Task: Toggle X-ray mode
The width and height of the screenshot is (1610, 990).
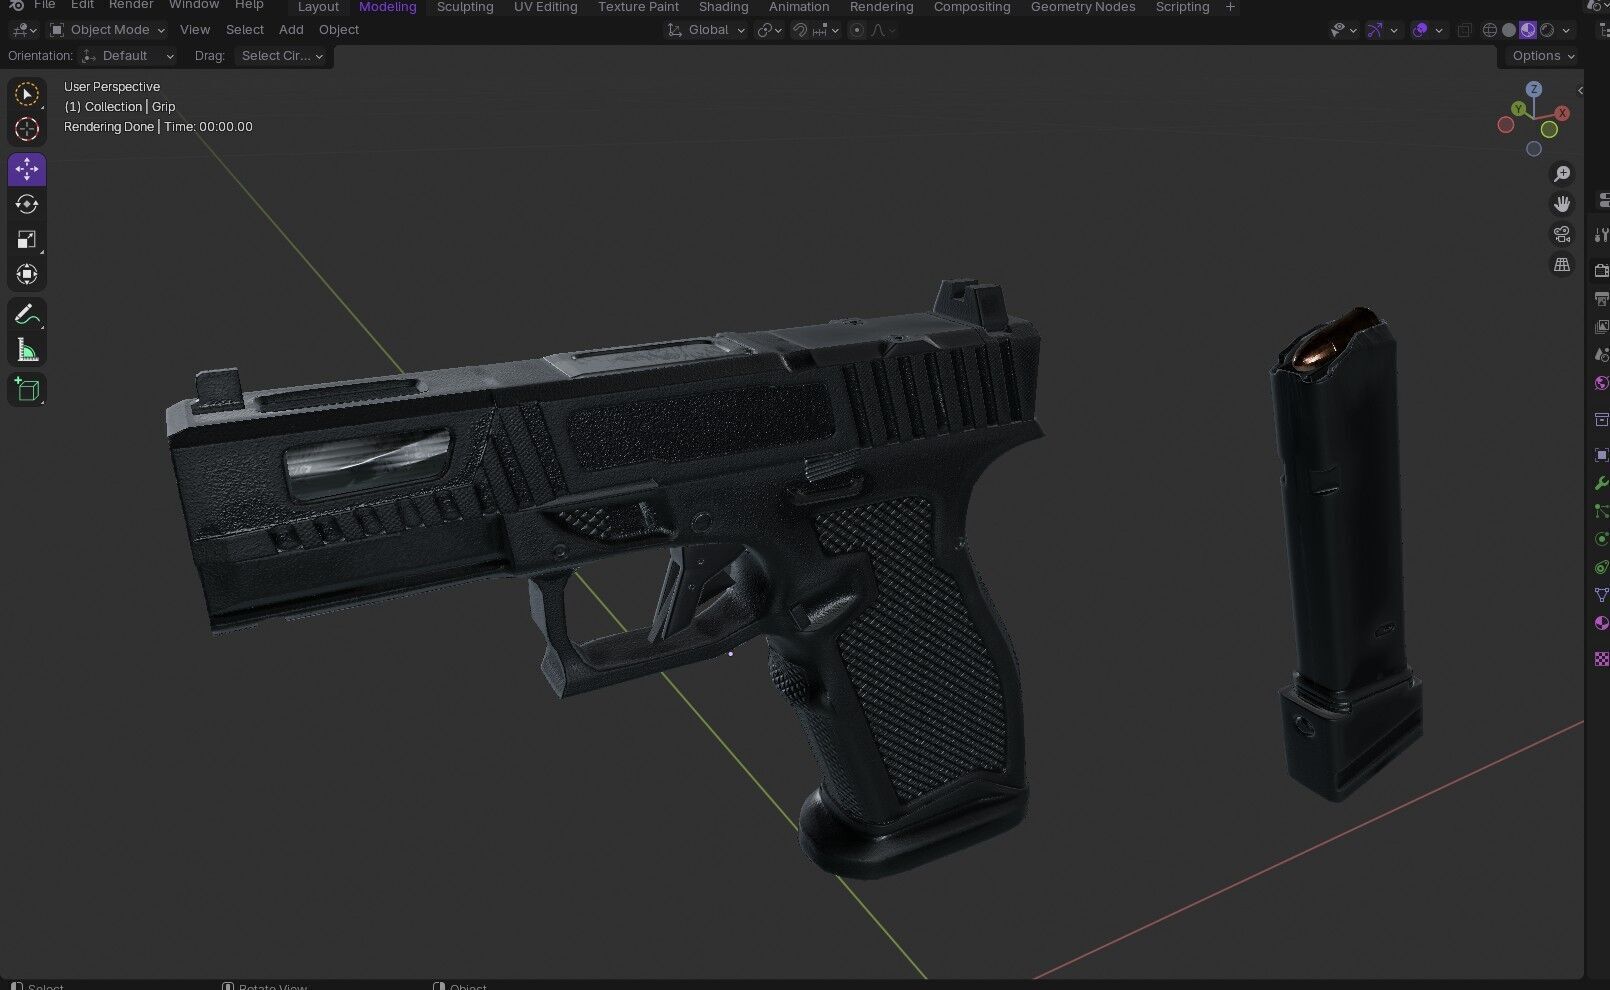Action: [x=1464, y=30]
